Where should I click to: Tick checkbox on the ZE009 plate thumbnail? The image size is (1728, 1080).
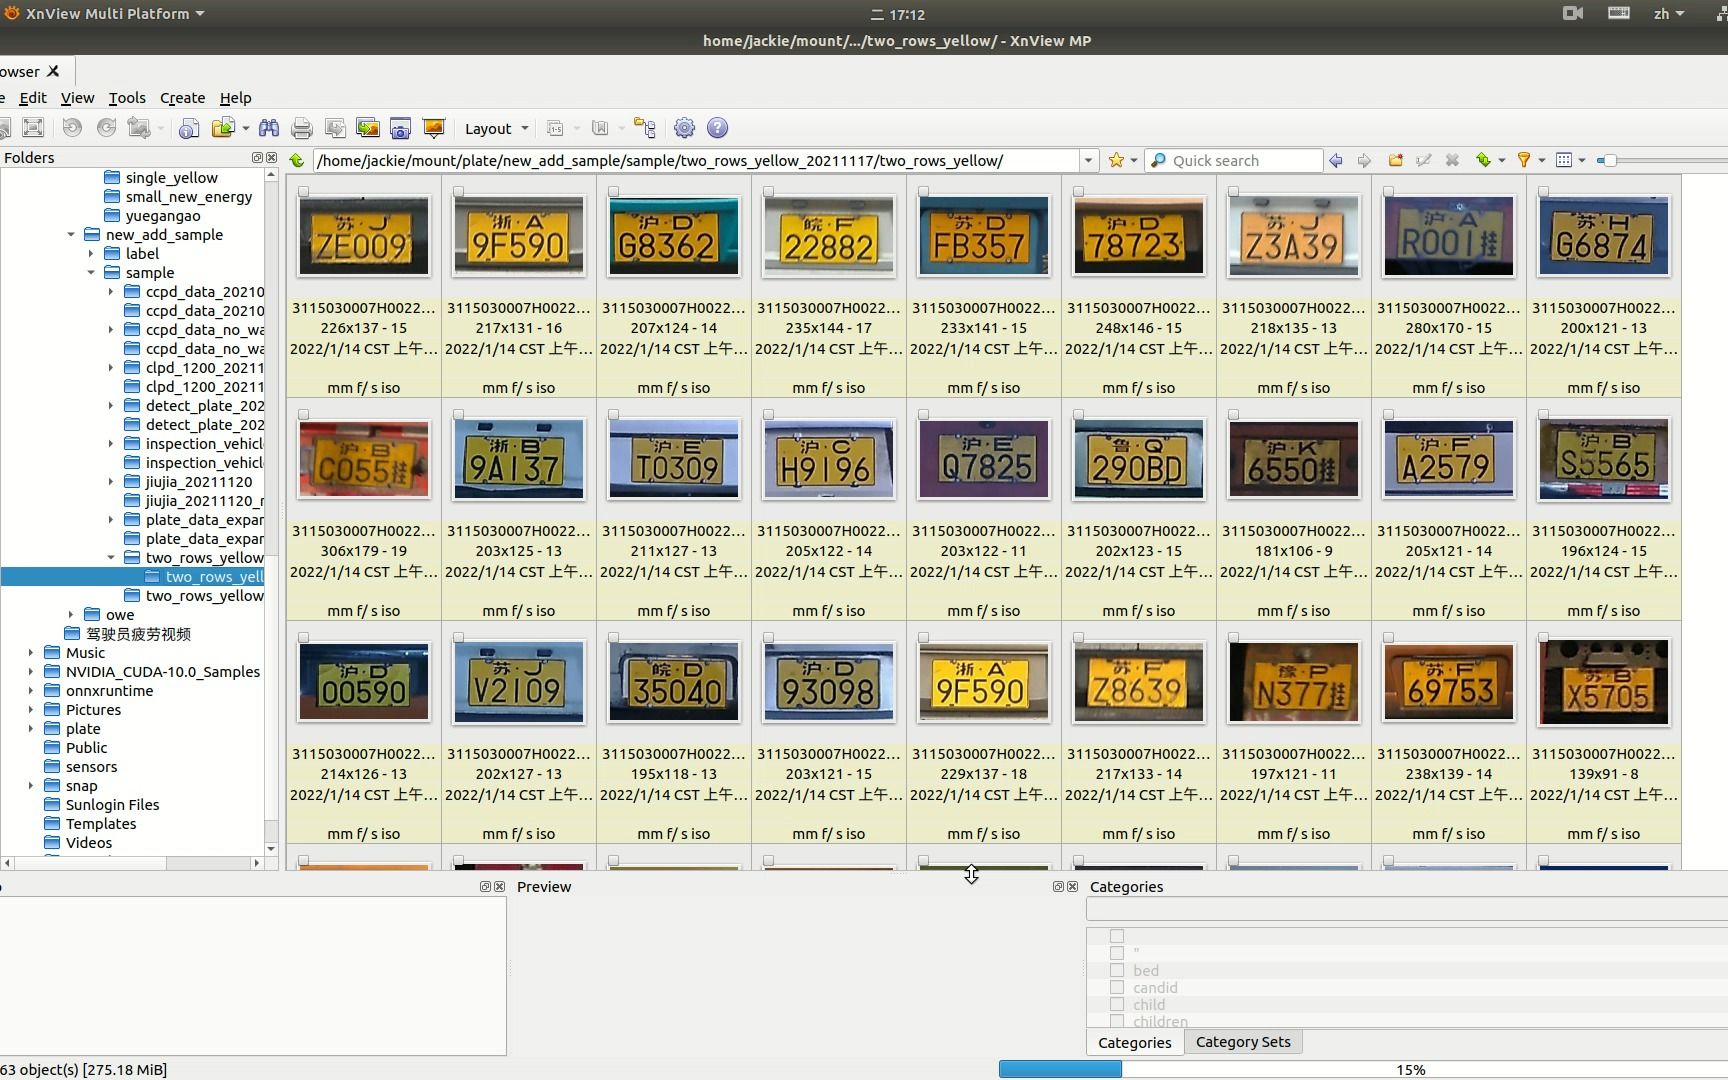click(x=304, y=192)
